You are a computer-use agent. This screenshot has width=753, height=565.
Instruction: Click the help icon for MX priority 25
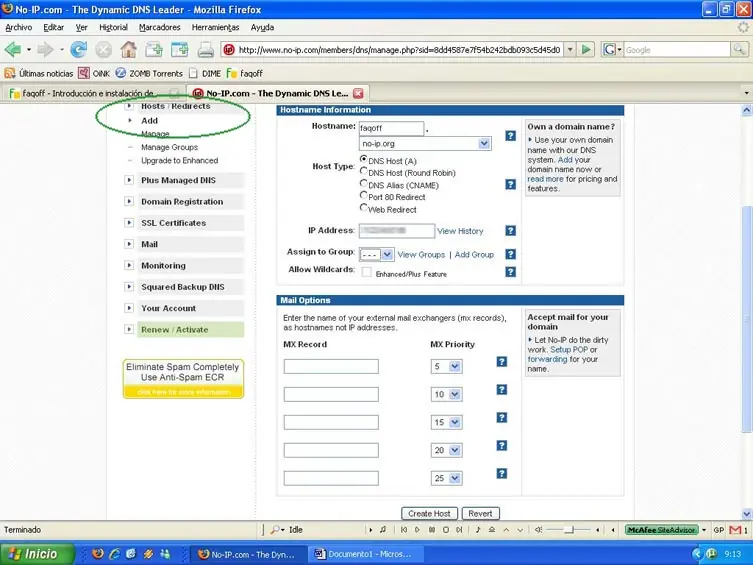pyautogui.click(x=501, y=474)
